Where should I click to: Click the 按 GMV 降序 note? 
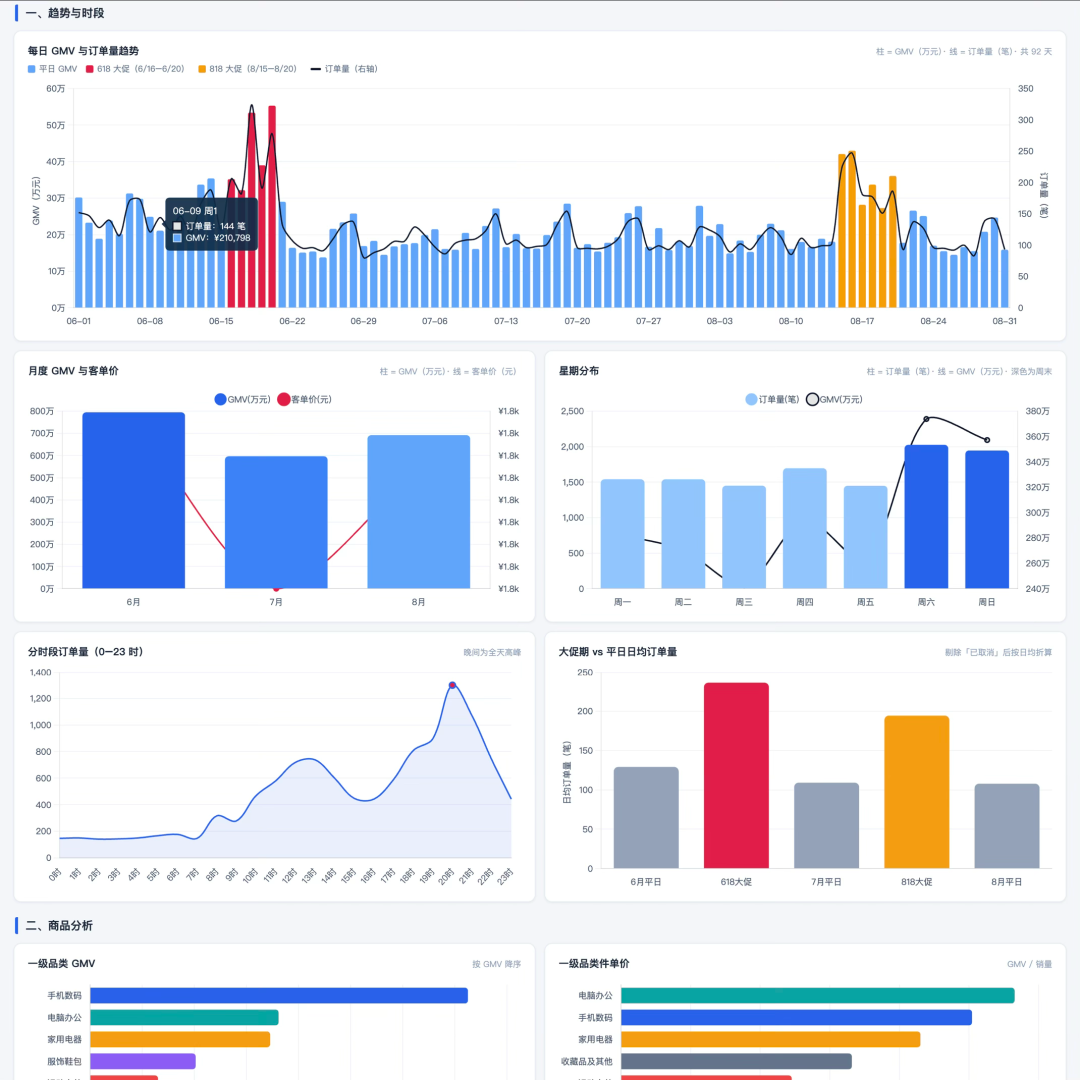(497, 964)
